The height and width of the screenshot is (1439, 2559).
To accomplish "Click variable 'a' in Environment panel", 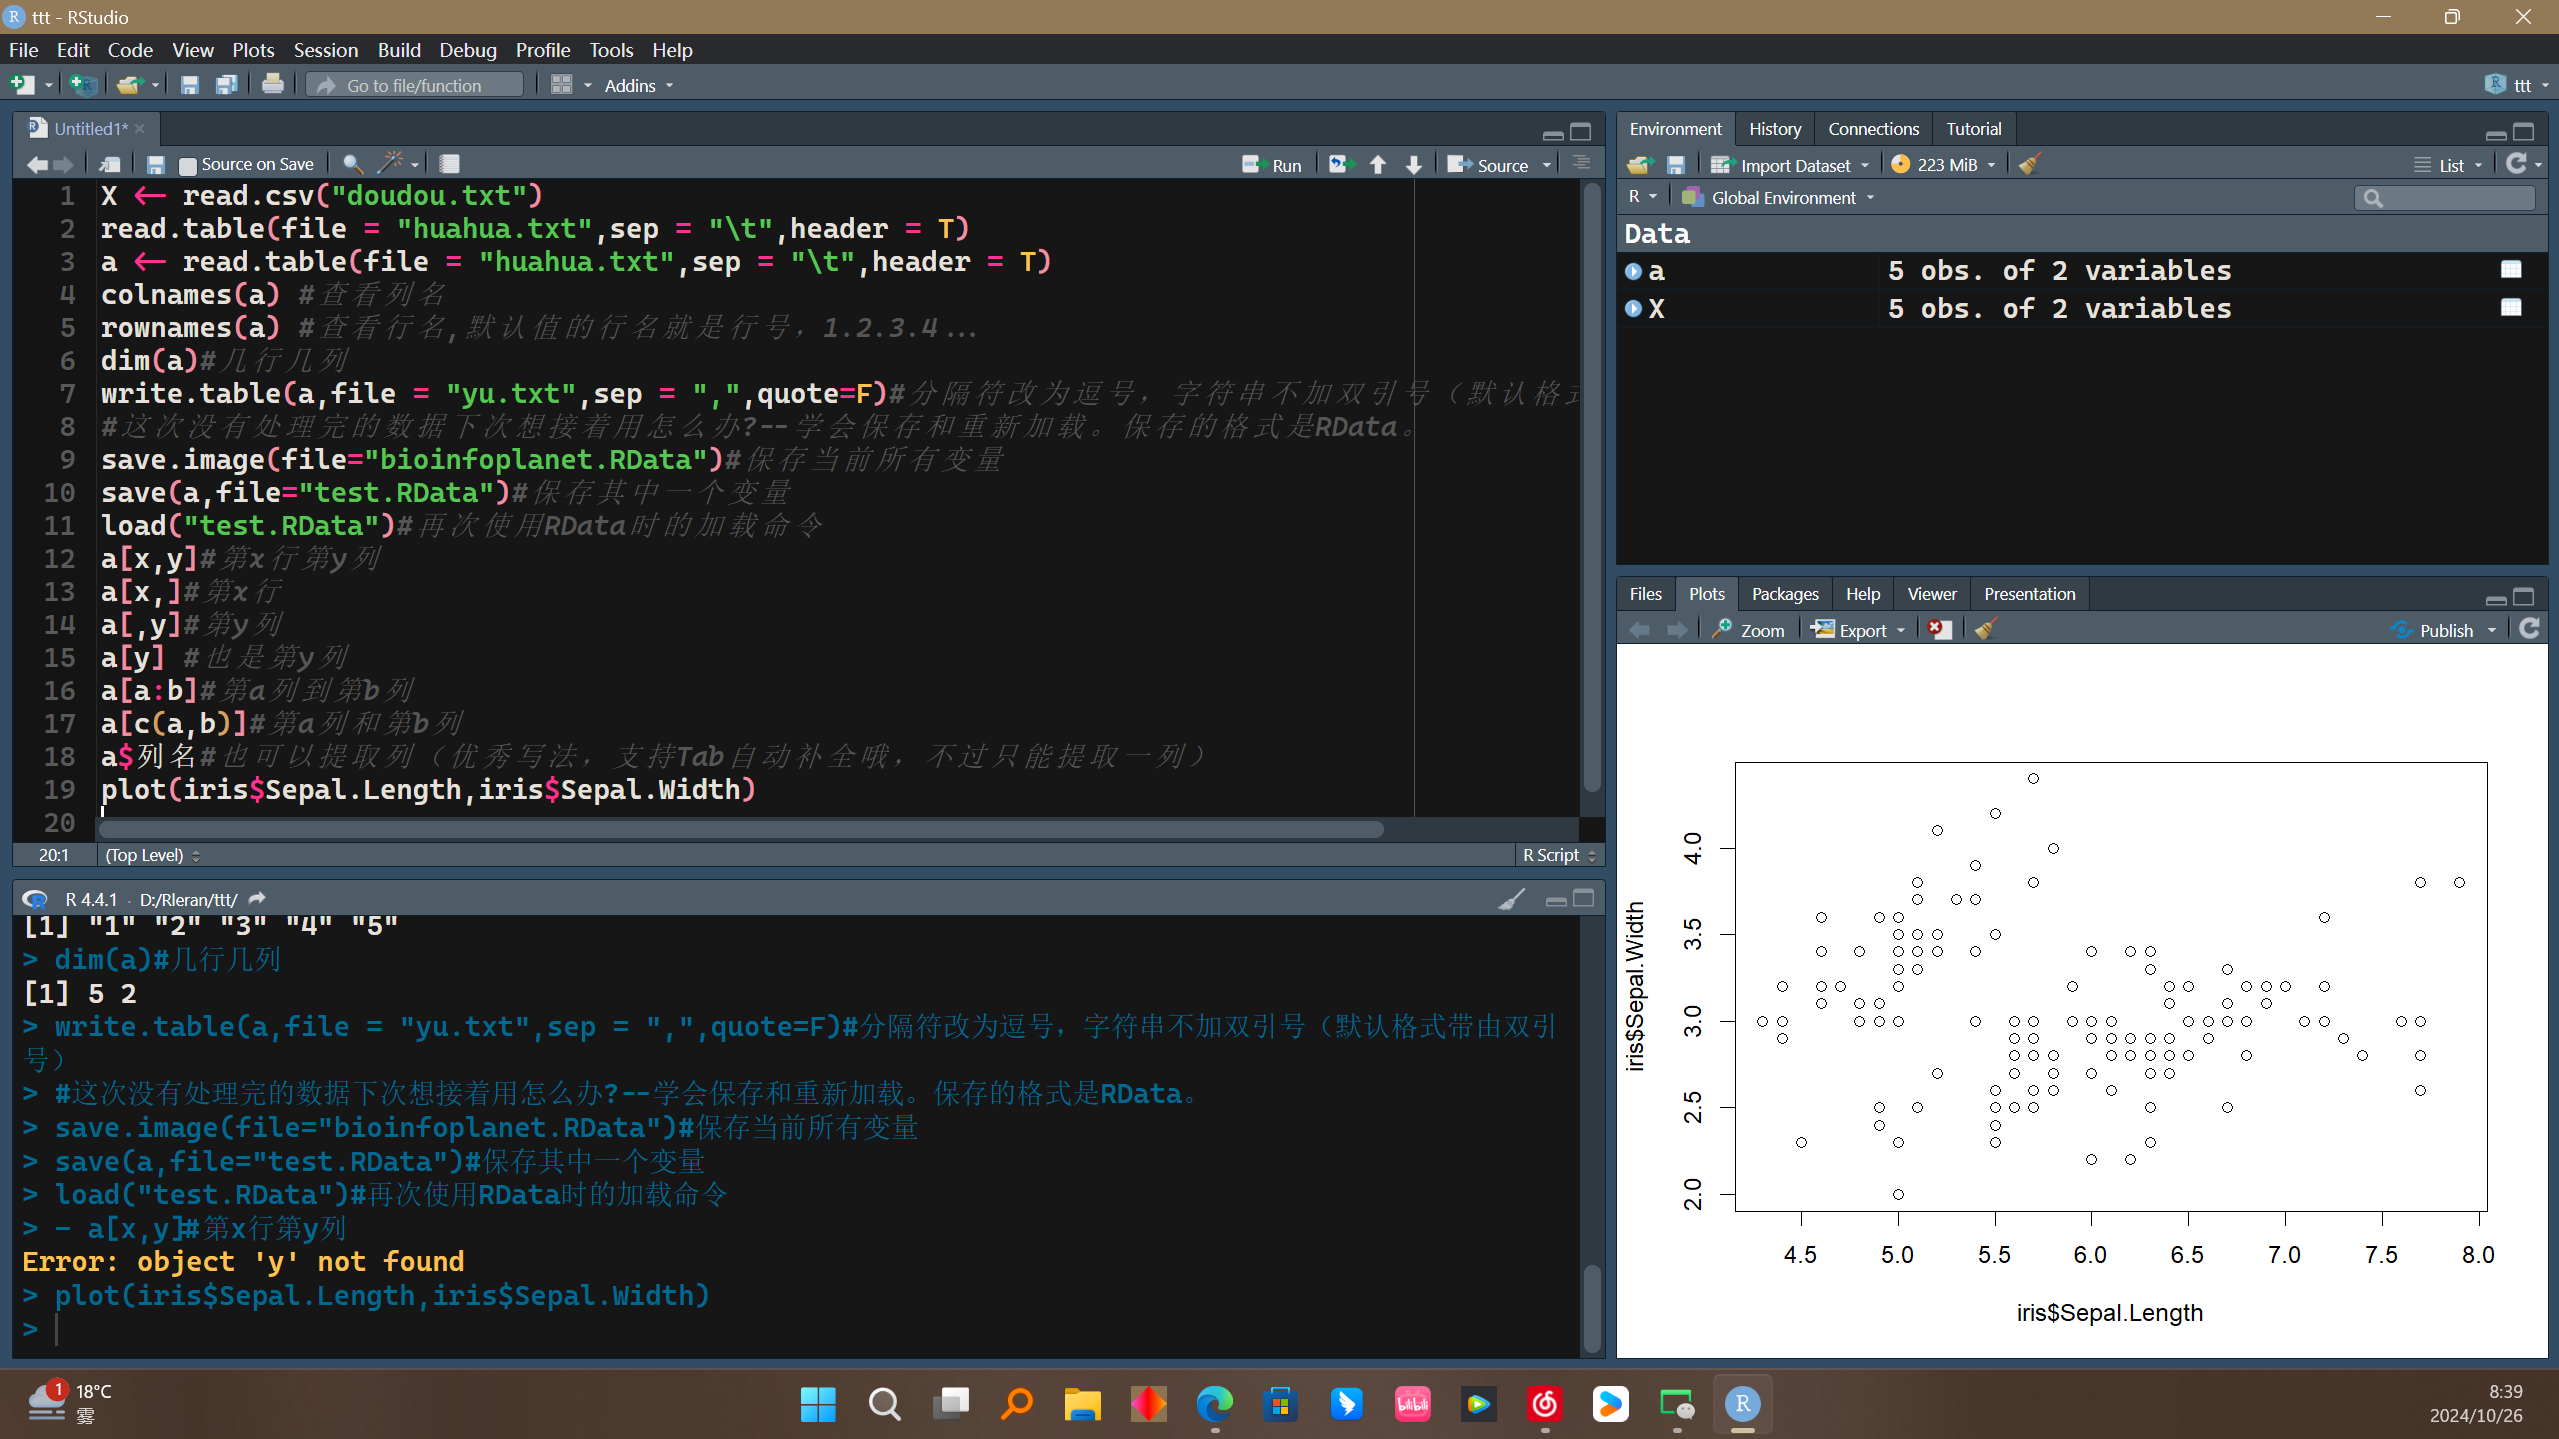I will click(1656, 269).
